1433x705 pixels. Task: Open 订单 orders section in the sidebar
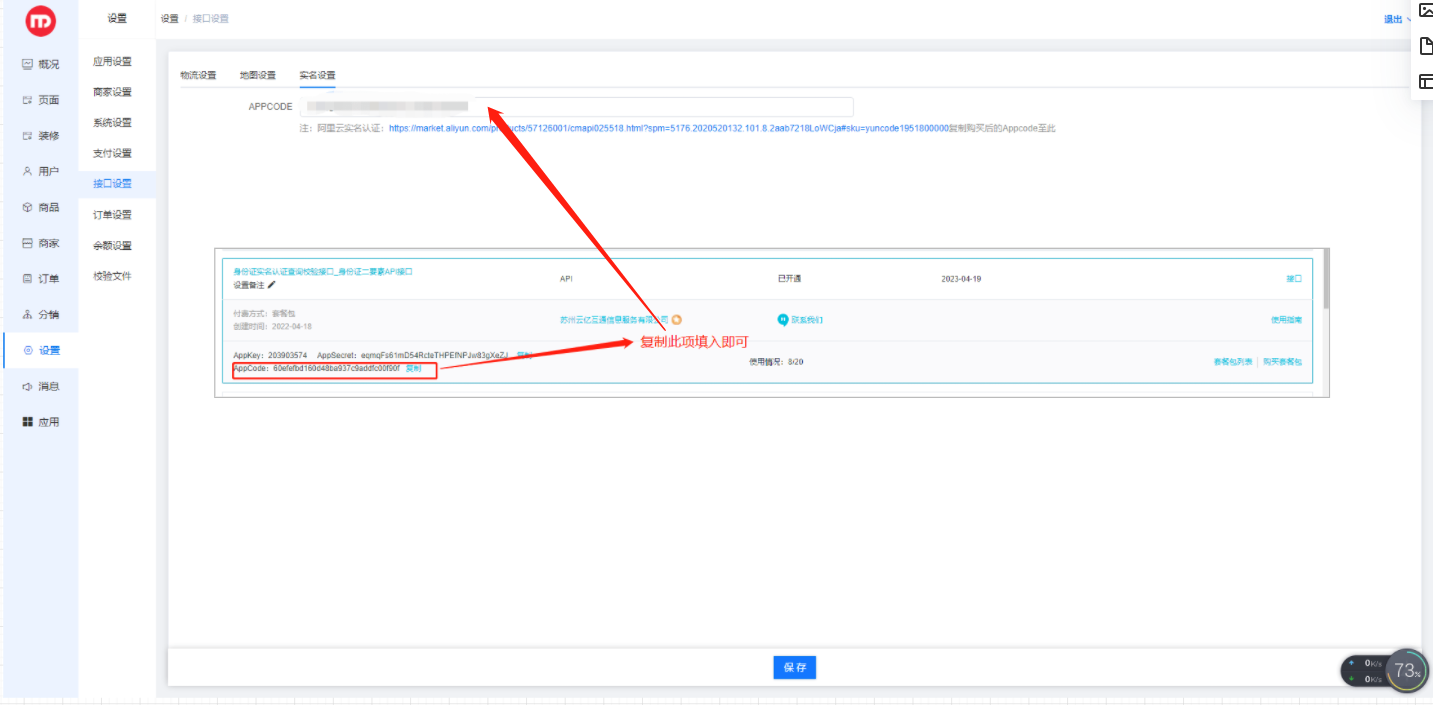click(x=41, y=279)
